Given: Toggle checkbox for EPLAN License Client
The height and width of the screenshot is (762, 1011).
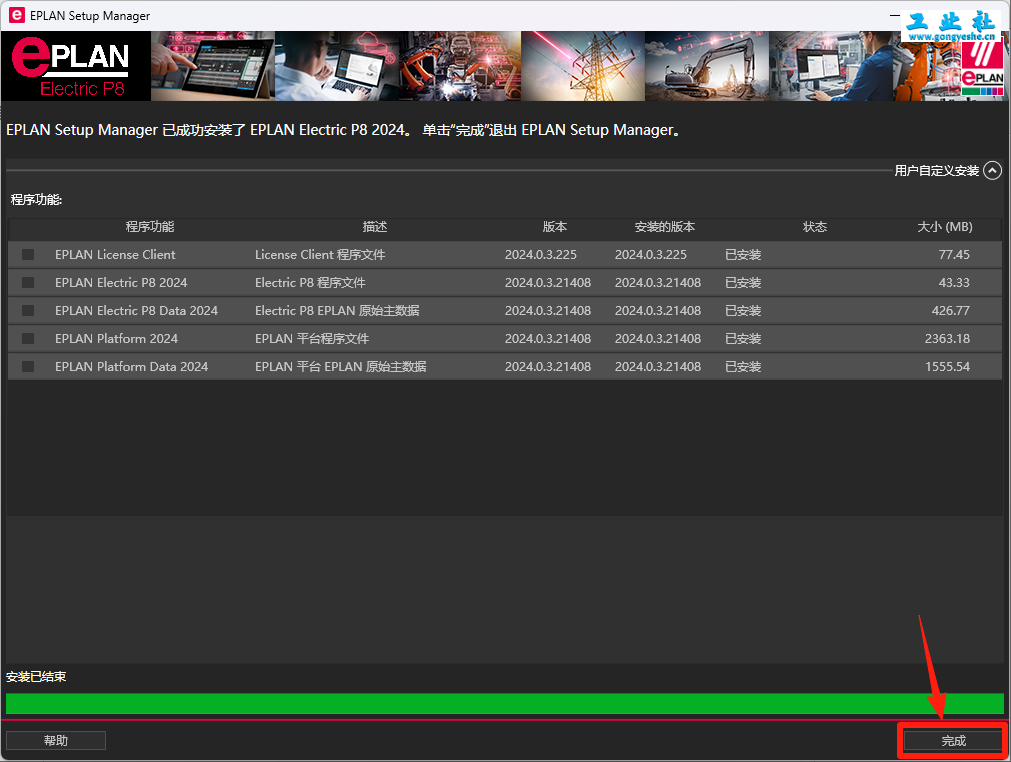Looking at the screenshot, I should click(x=28, y=255).
